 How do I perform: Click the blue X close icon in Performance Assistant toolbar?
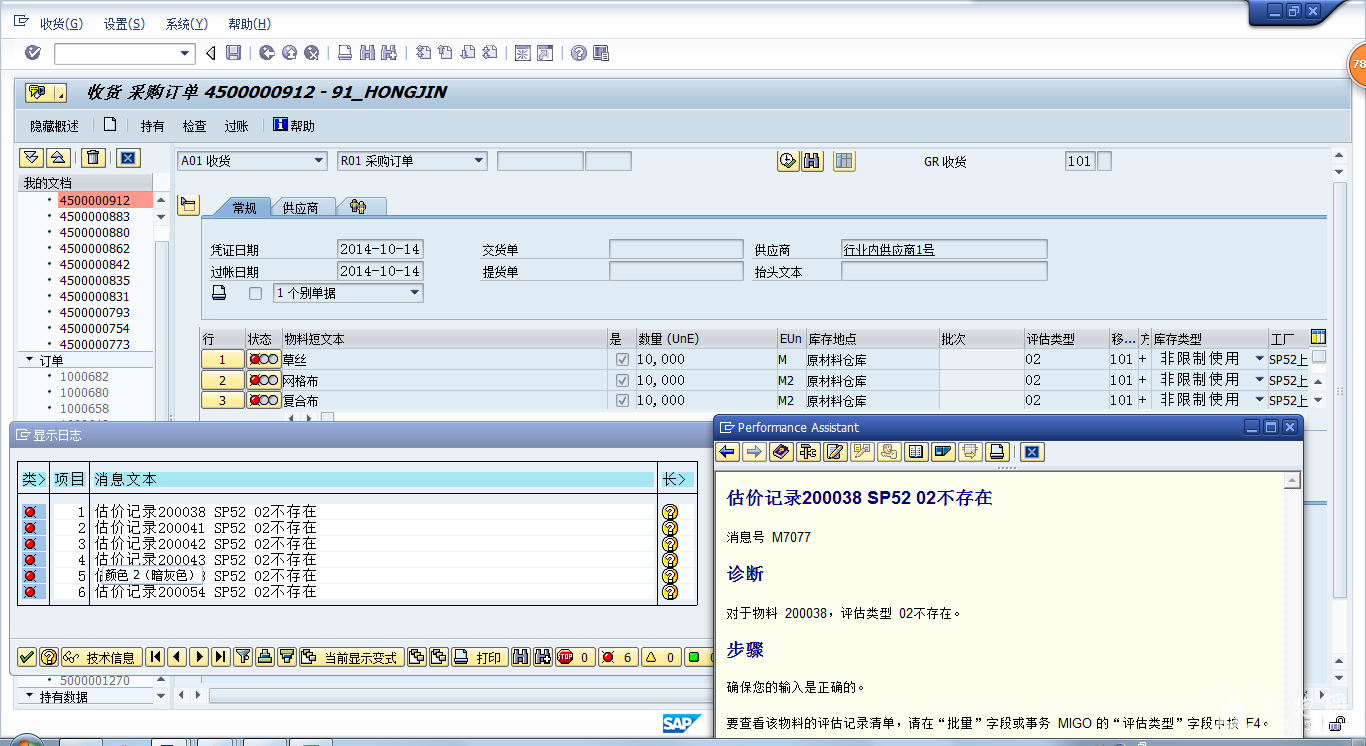[x=1032, y=452]
